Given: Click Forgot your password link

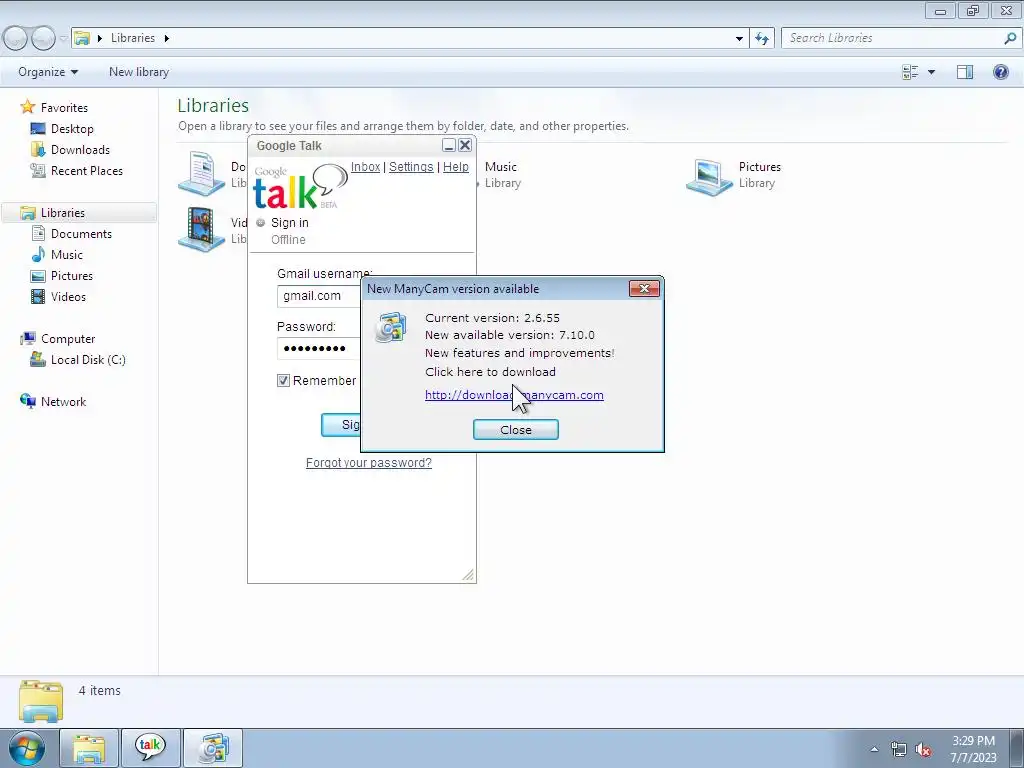Looking at the screenshot, I should 368,463.
